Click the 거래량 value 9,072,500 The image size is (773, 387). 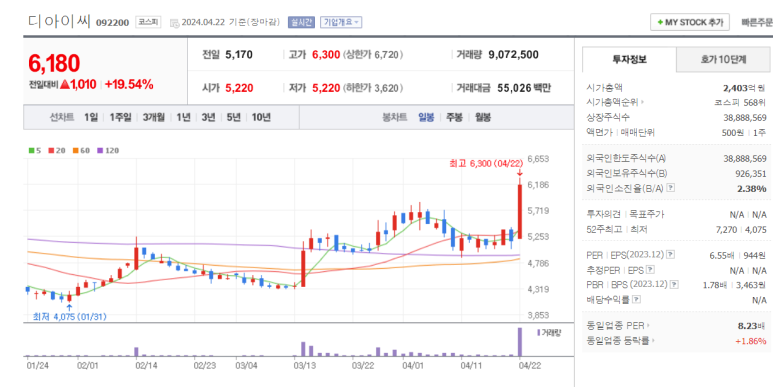[513, 55]
